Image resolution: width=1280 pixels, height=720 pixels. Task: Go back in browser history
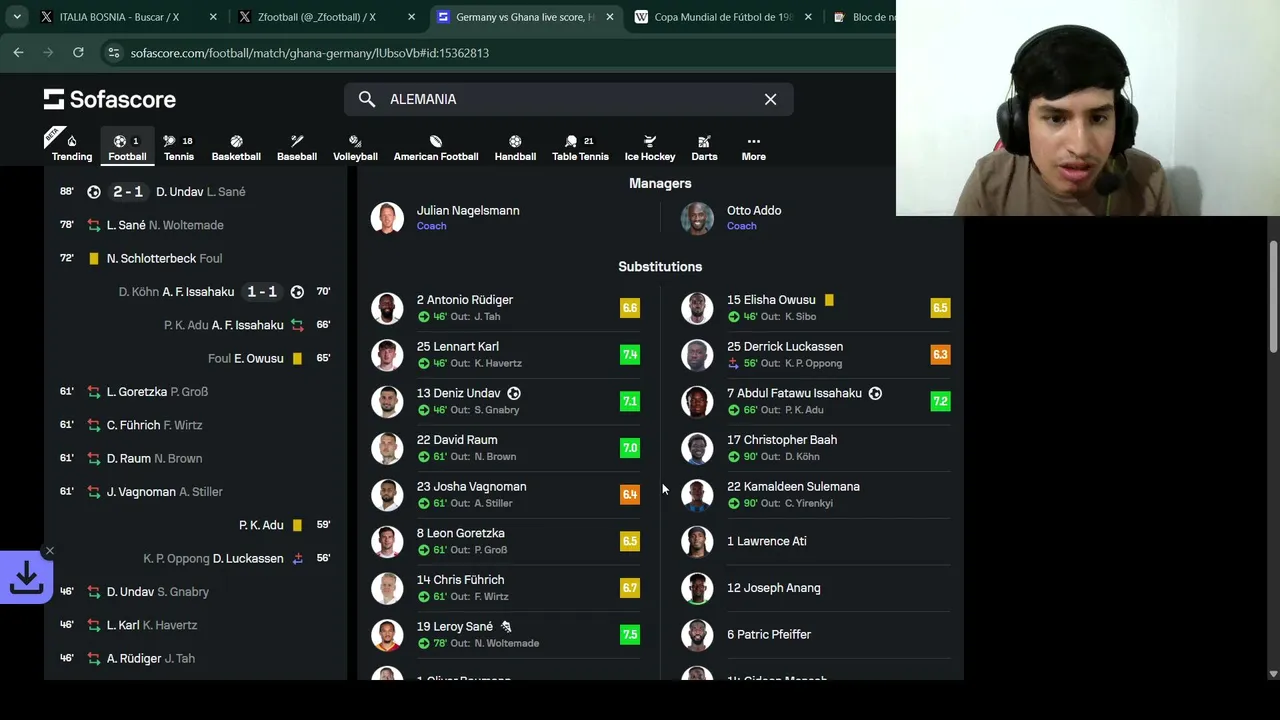pos(18,53)
